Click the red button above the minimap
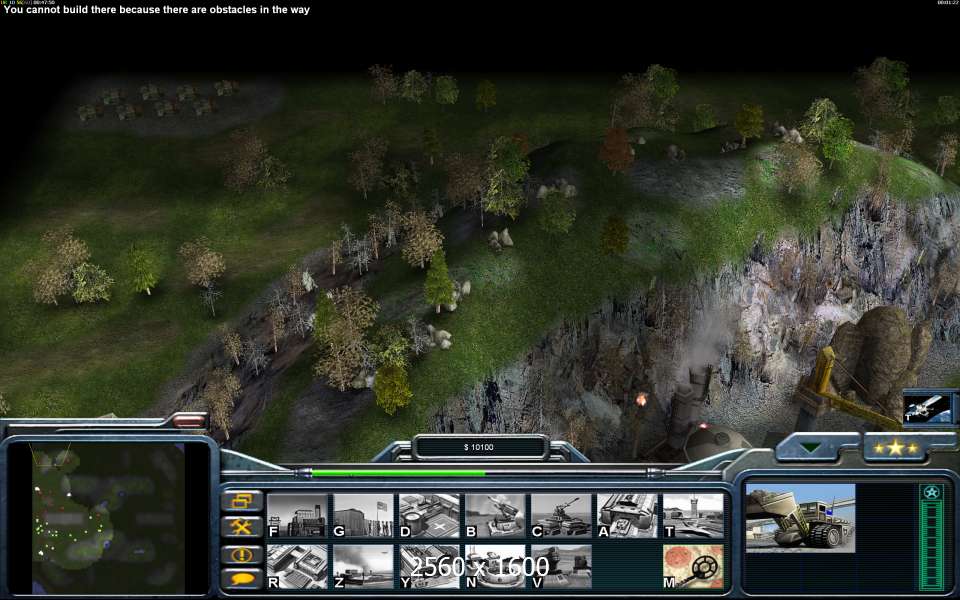The image size is (960, 600). coord(190,420)
